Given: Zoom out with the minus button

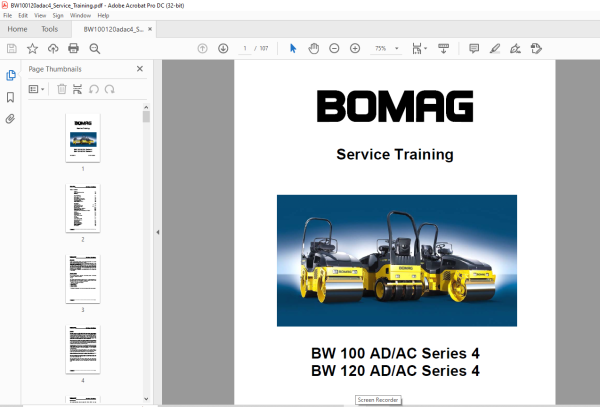Looking at the screenshot, I should coord(334,49).
